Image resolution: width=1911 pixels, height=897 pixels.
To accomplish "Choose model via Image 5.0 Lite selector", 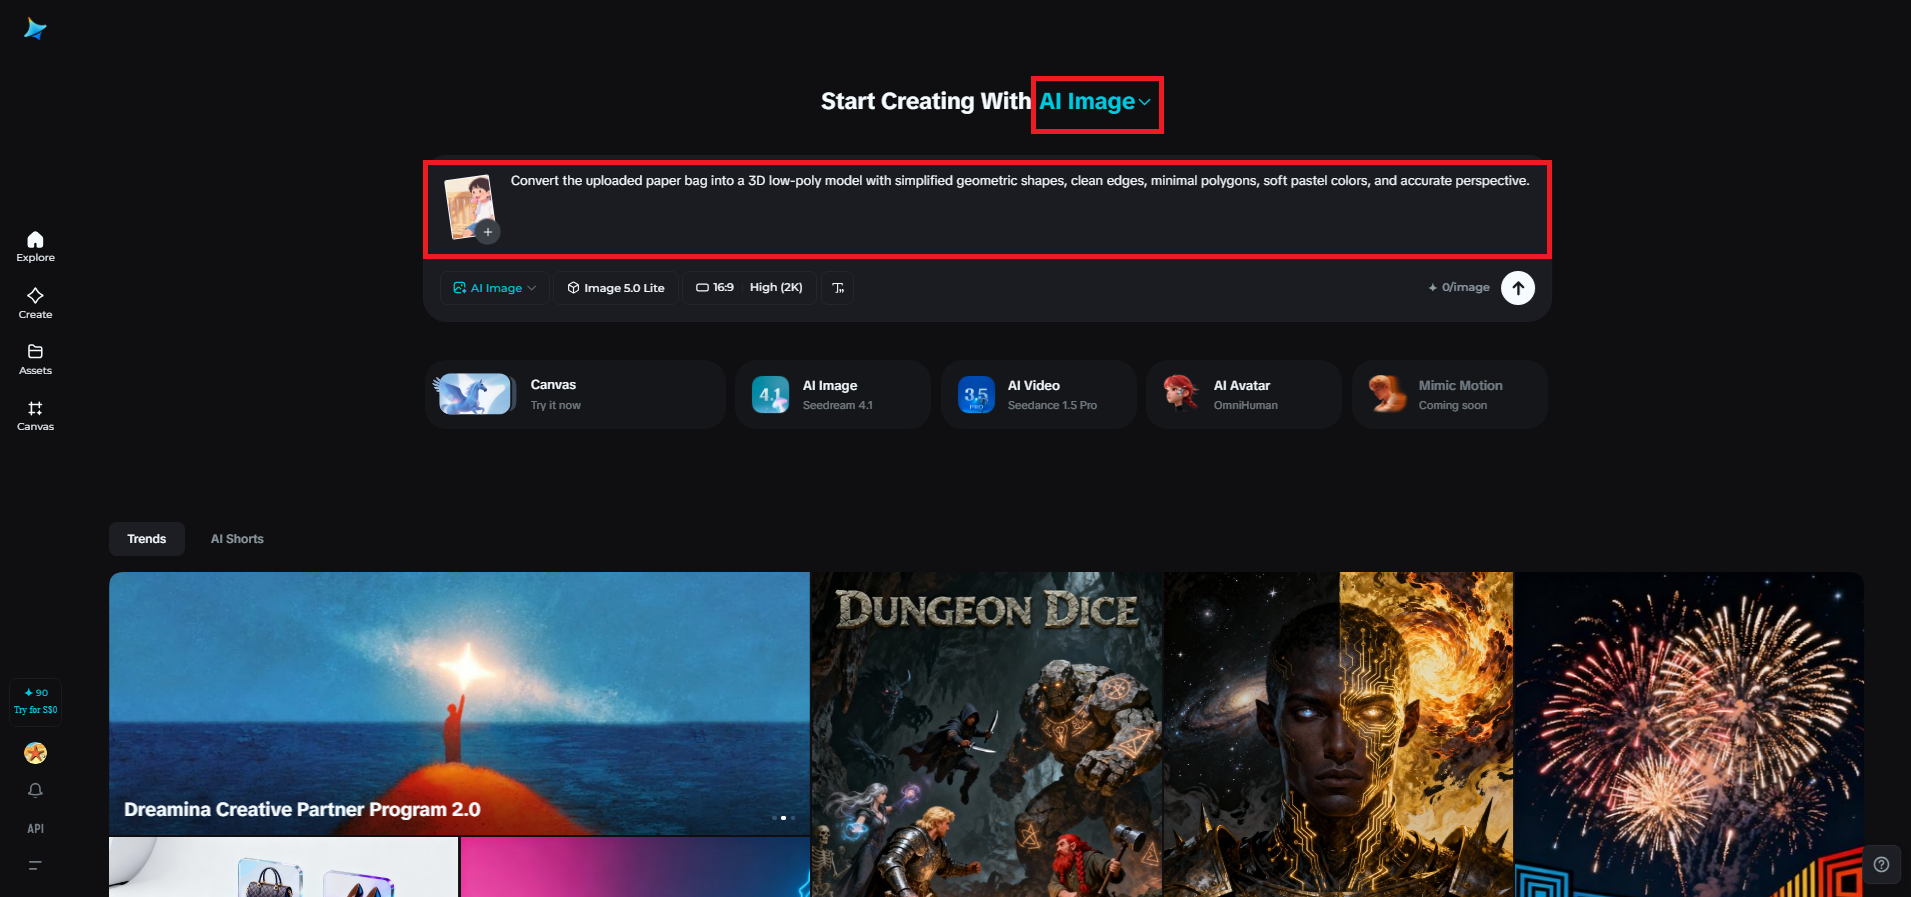I will click(x=616, y=288).
